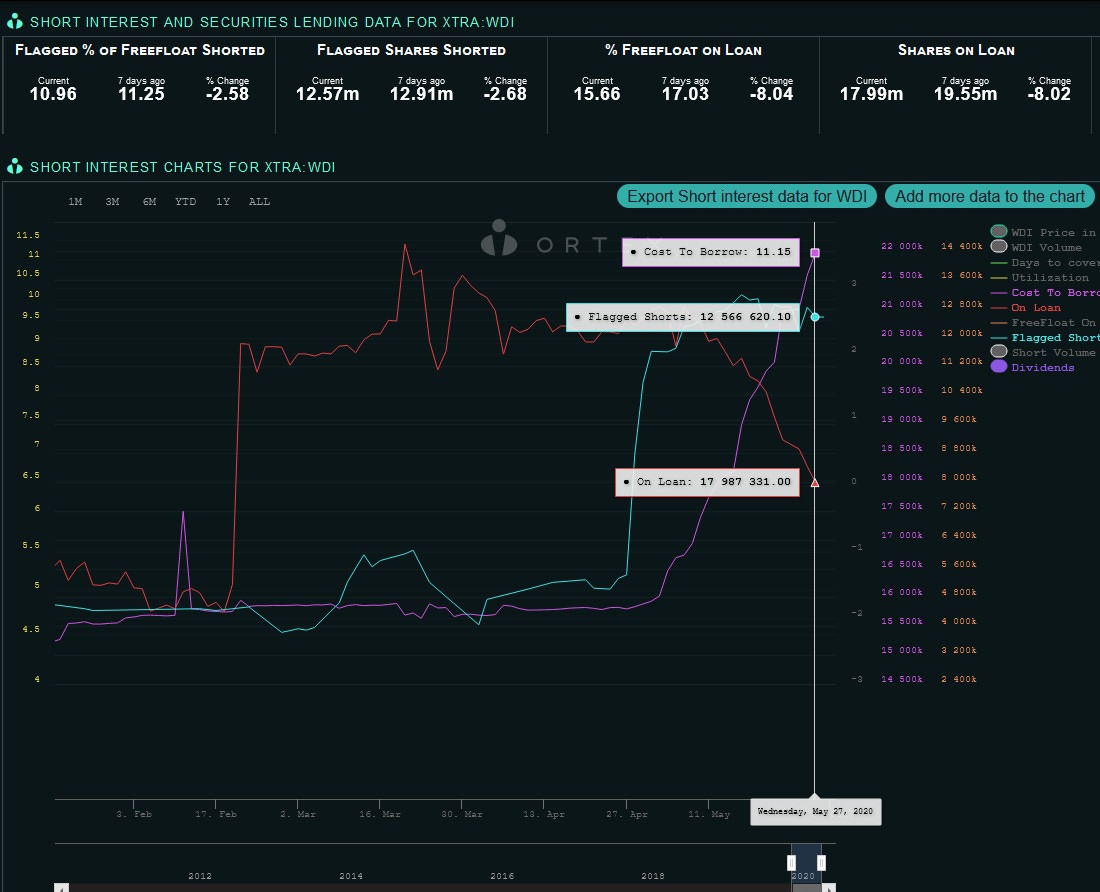Viewport: 1100px width, 892px height.
Task: Open Add more data to the chart
Action: [x=989, y=196]
